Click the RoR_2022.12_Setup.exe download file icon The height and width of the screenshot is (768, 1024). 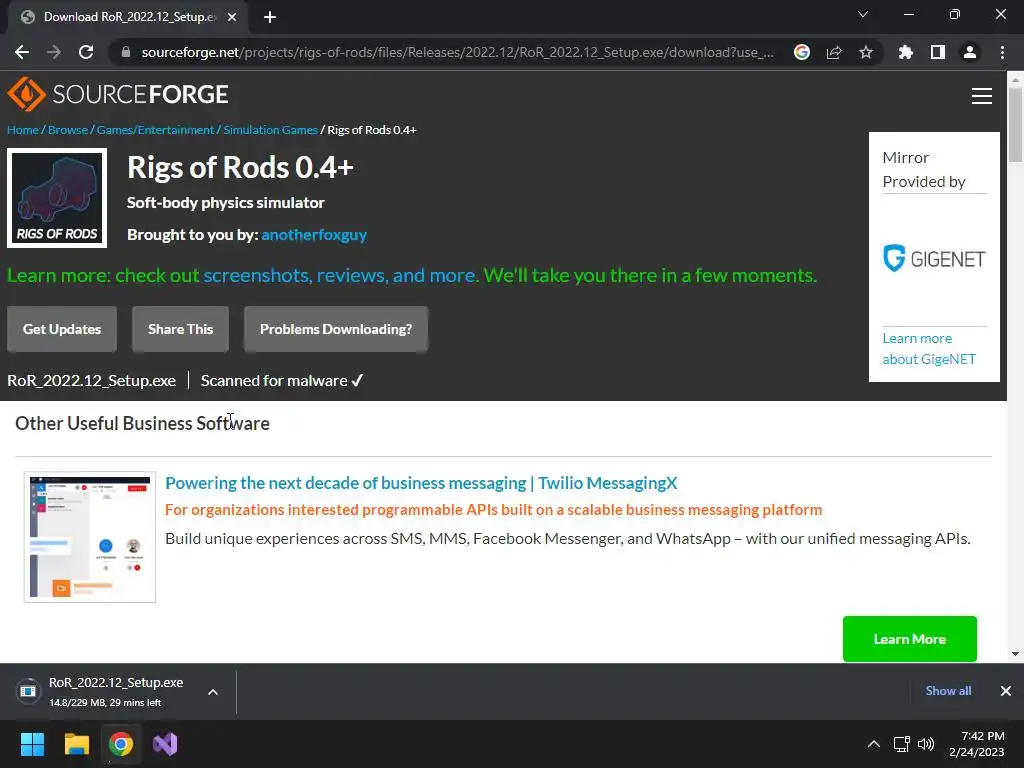(x=28, y=691)
